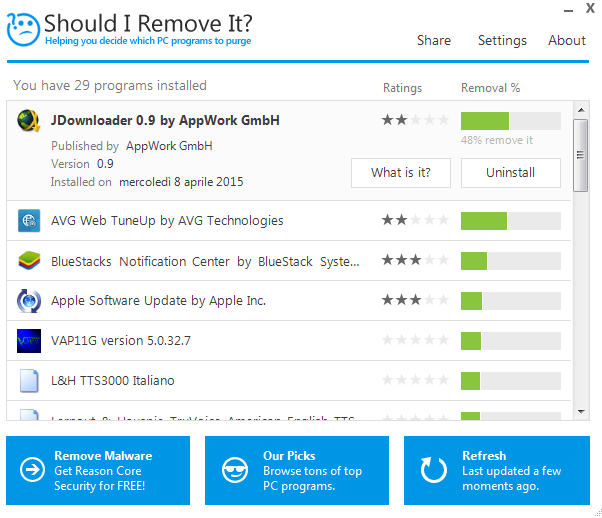
Task: Click the scrollbar up arrow
Action: (x=581, y=110)
